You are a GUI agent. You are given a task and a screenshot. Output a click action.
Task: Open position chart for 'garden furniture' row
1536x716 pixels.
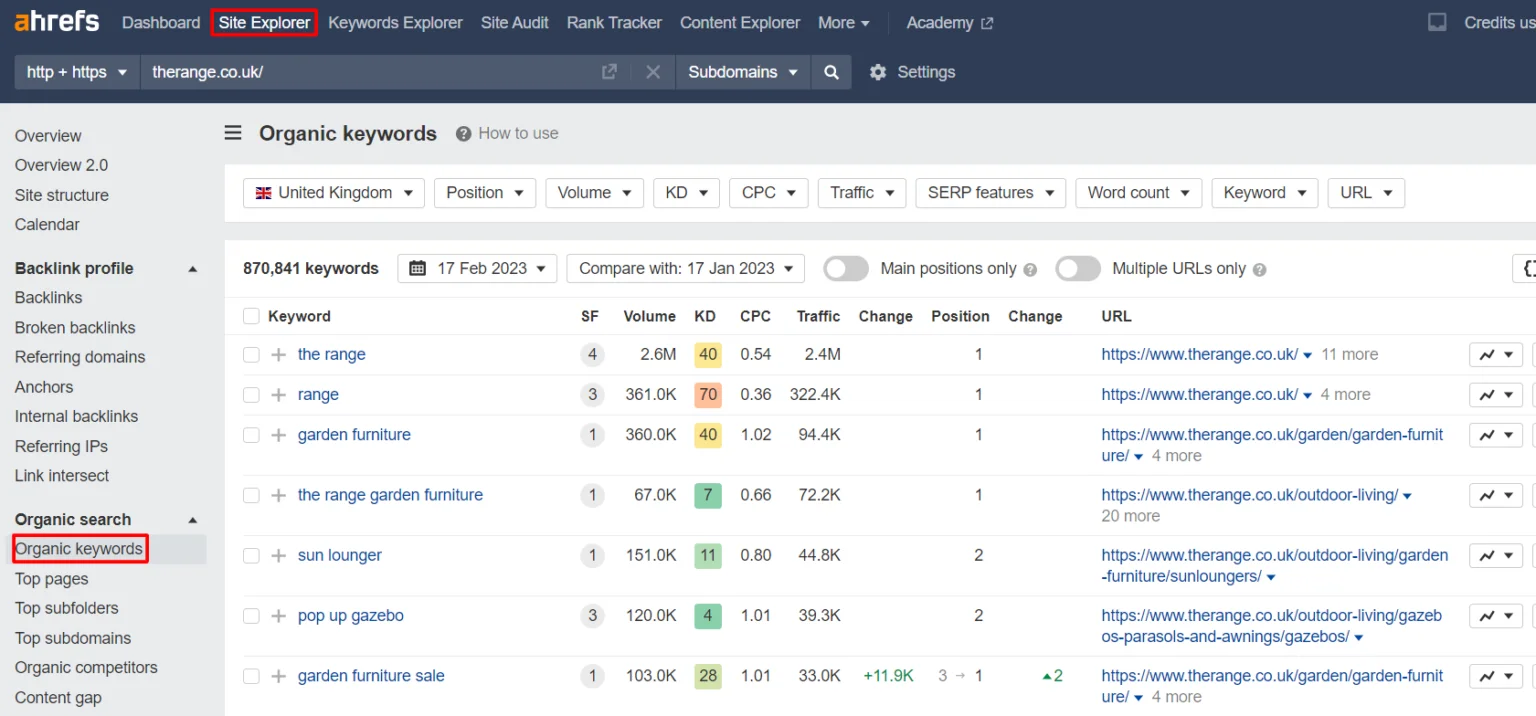click(x=1496, y=435)
